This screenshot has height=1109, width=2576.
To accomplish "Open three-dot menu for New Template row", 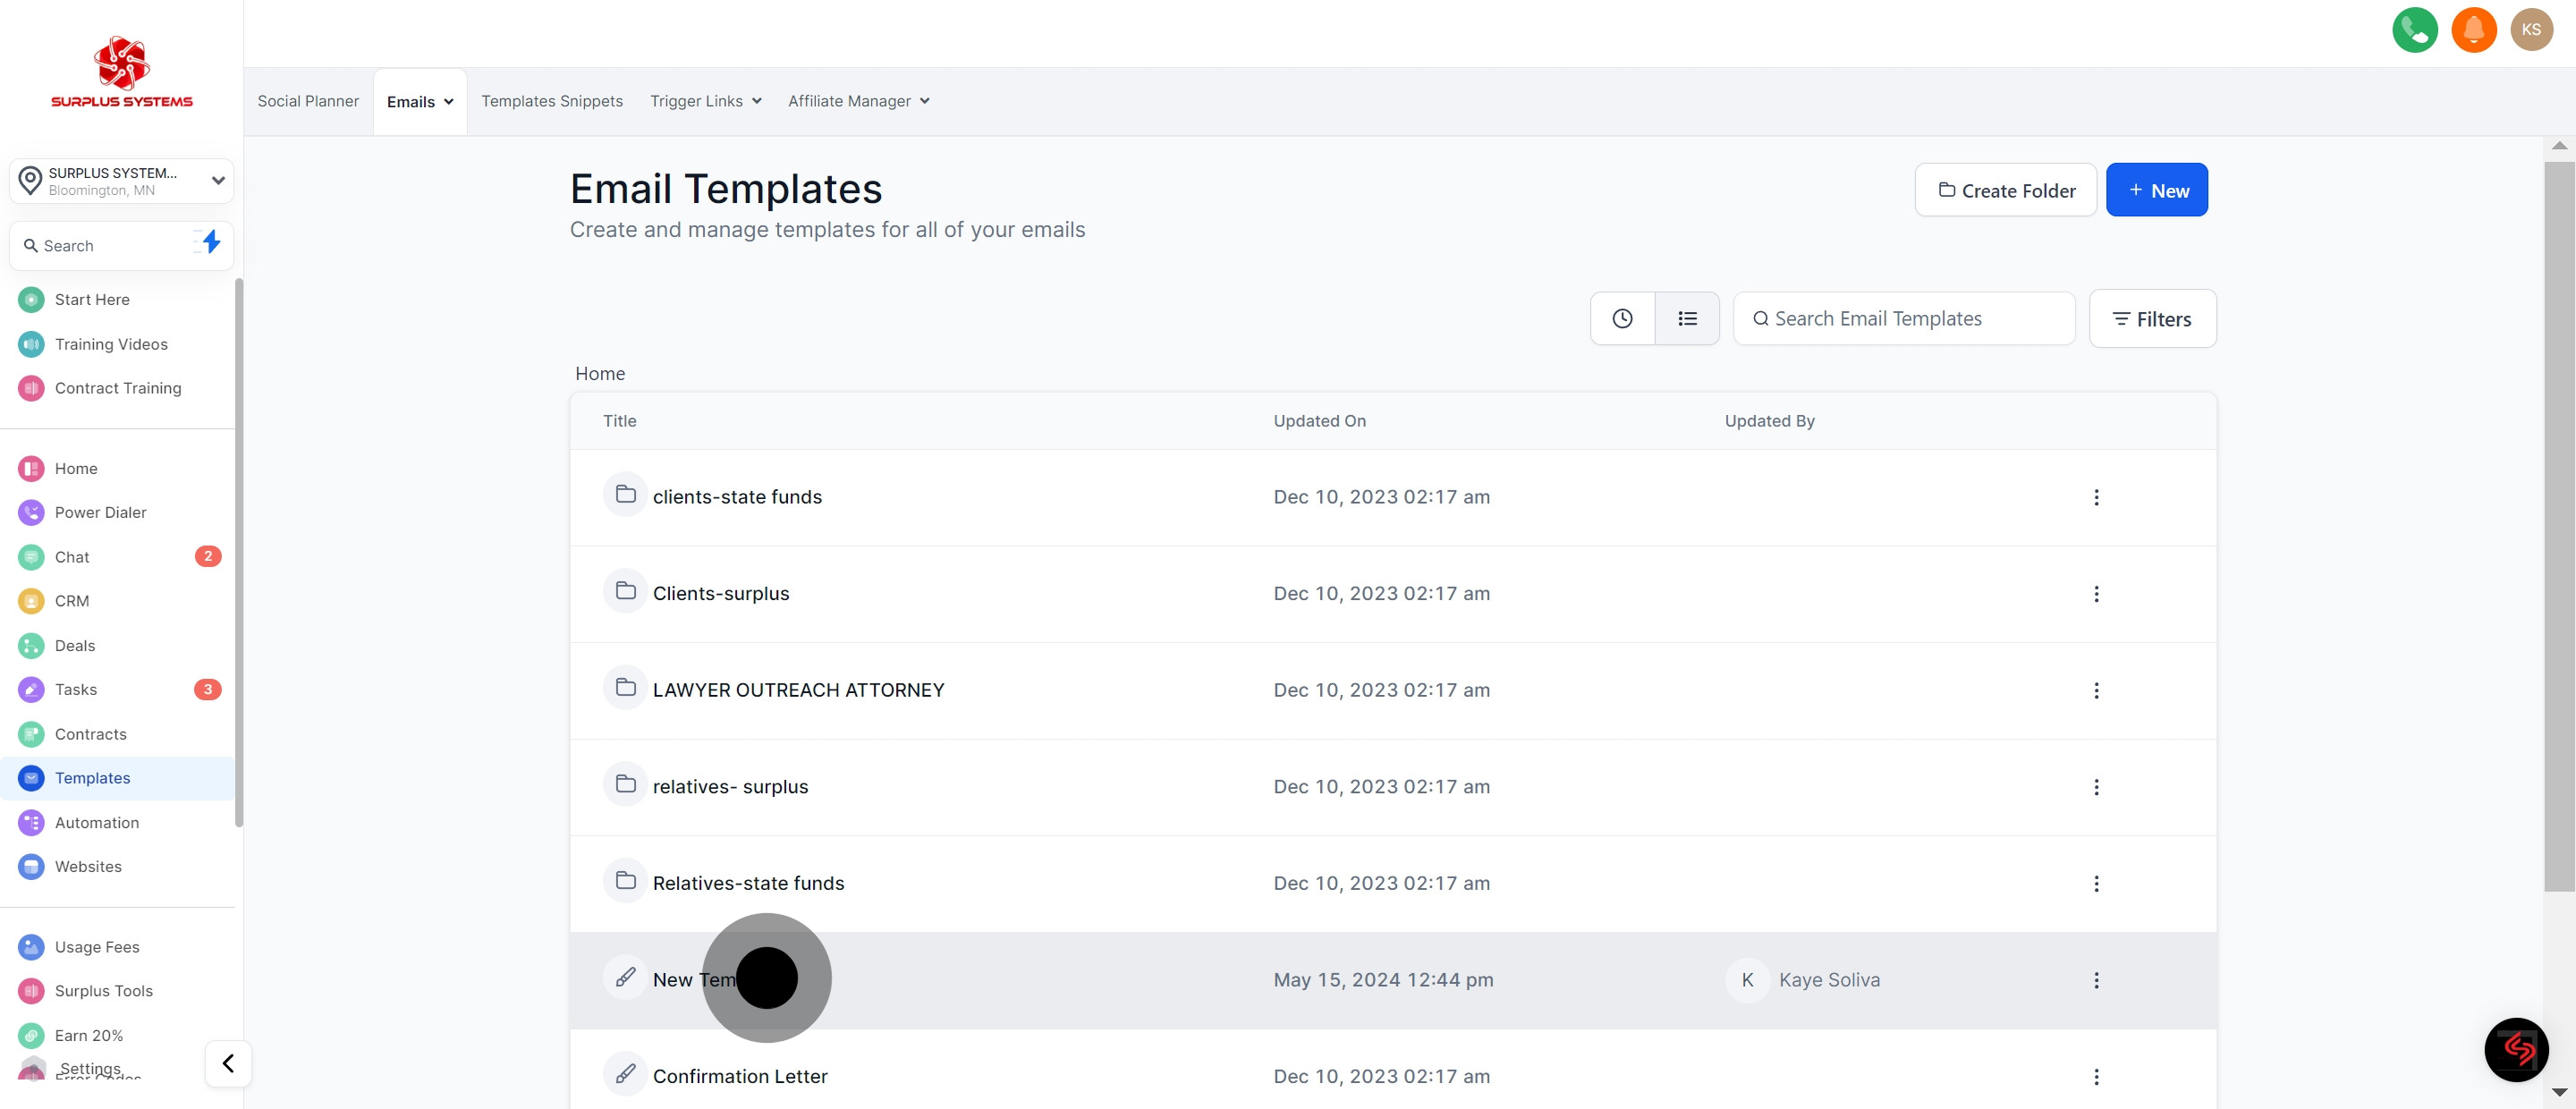I will pos(2096,980).
